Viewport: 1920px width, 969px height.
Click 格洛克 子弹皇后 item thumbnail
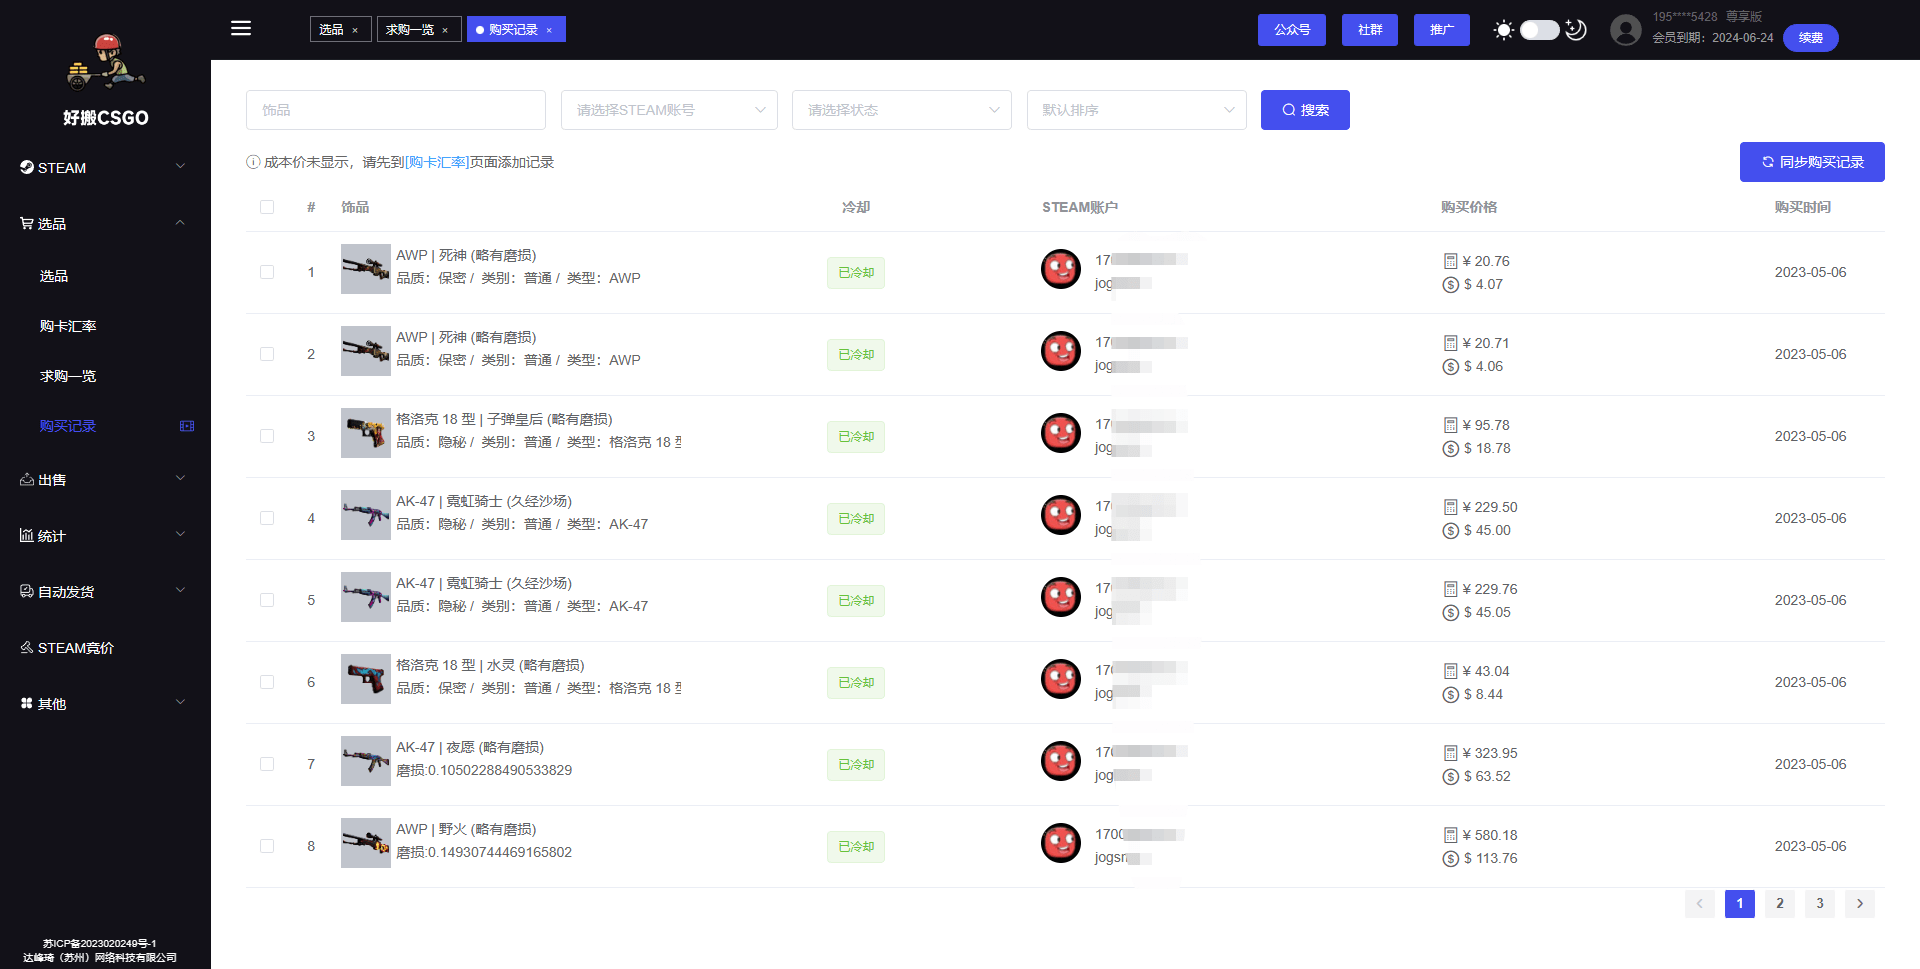click(x=366, y=433)
